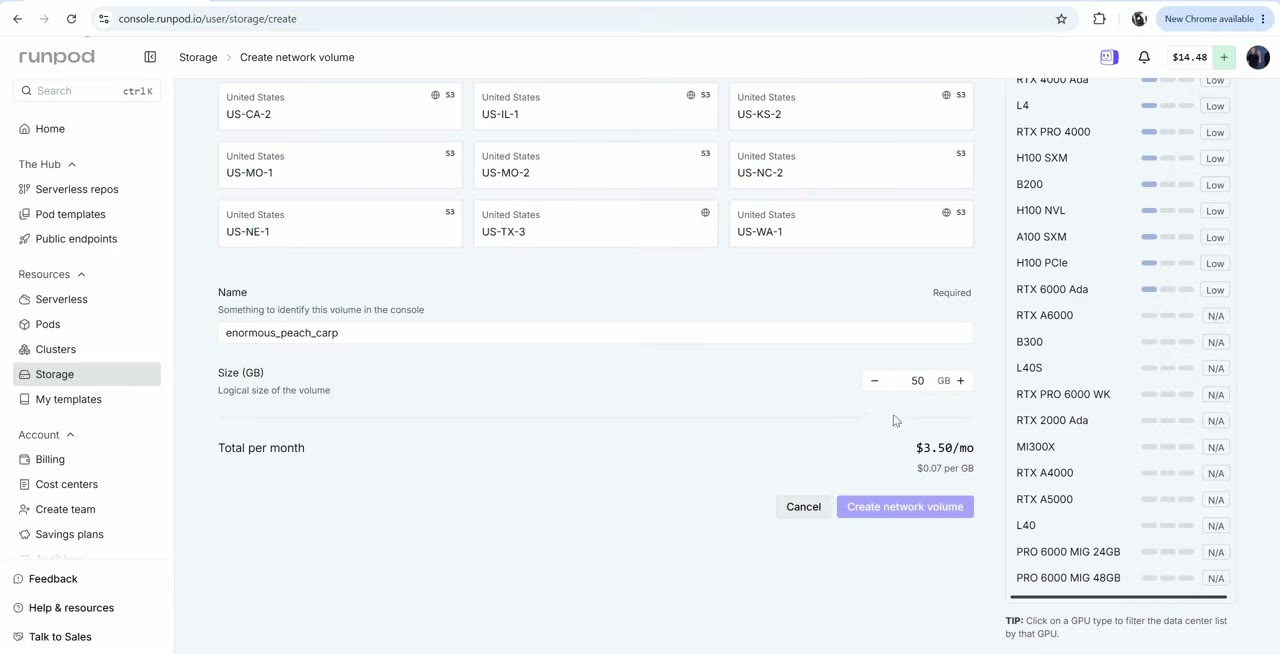Open the user avatar menu
The height and width of the screenshot is (654, 1280).
point(1258,57)
